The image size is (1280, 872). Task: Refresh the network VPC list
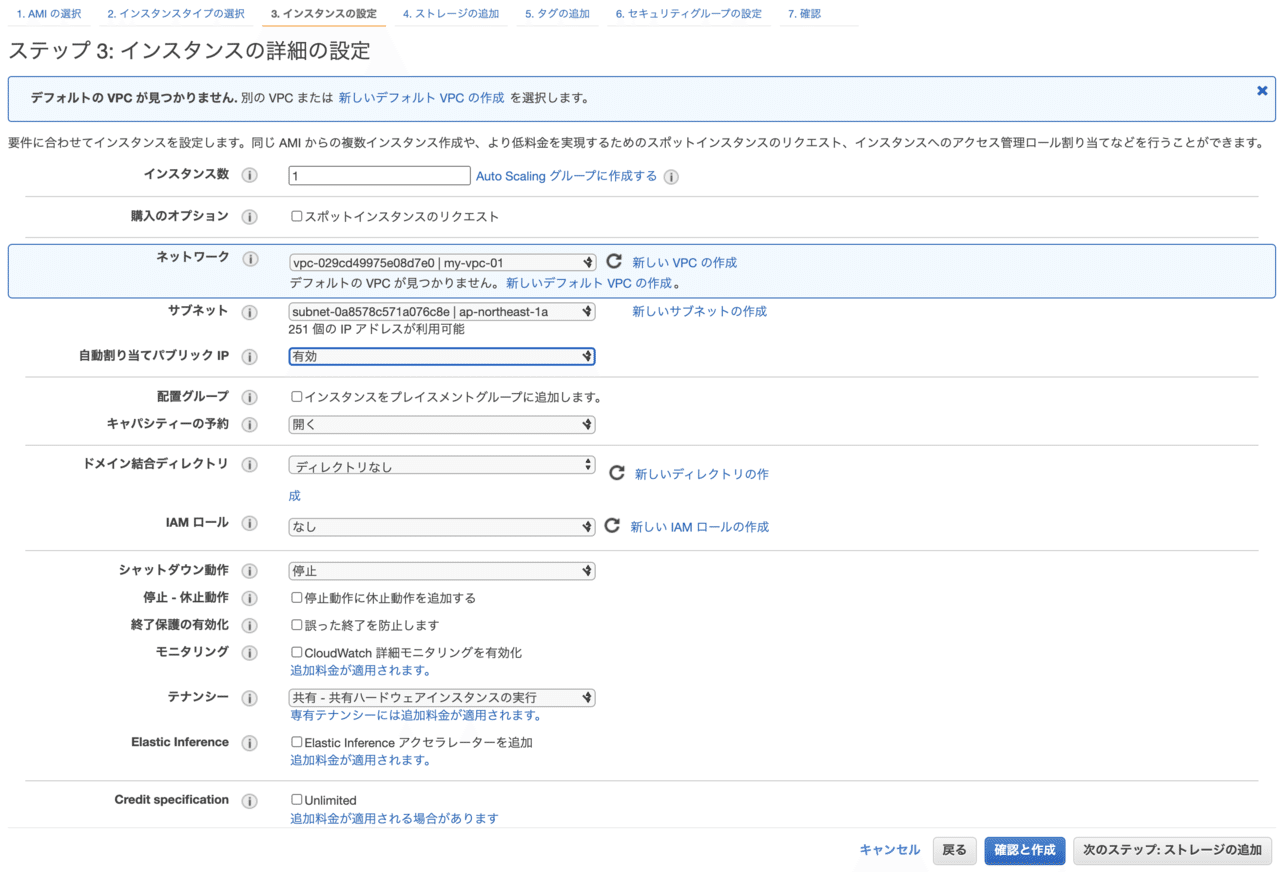pyautogui.click(x=615, y=262)
